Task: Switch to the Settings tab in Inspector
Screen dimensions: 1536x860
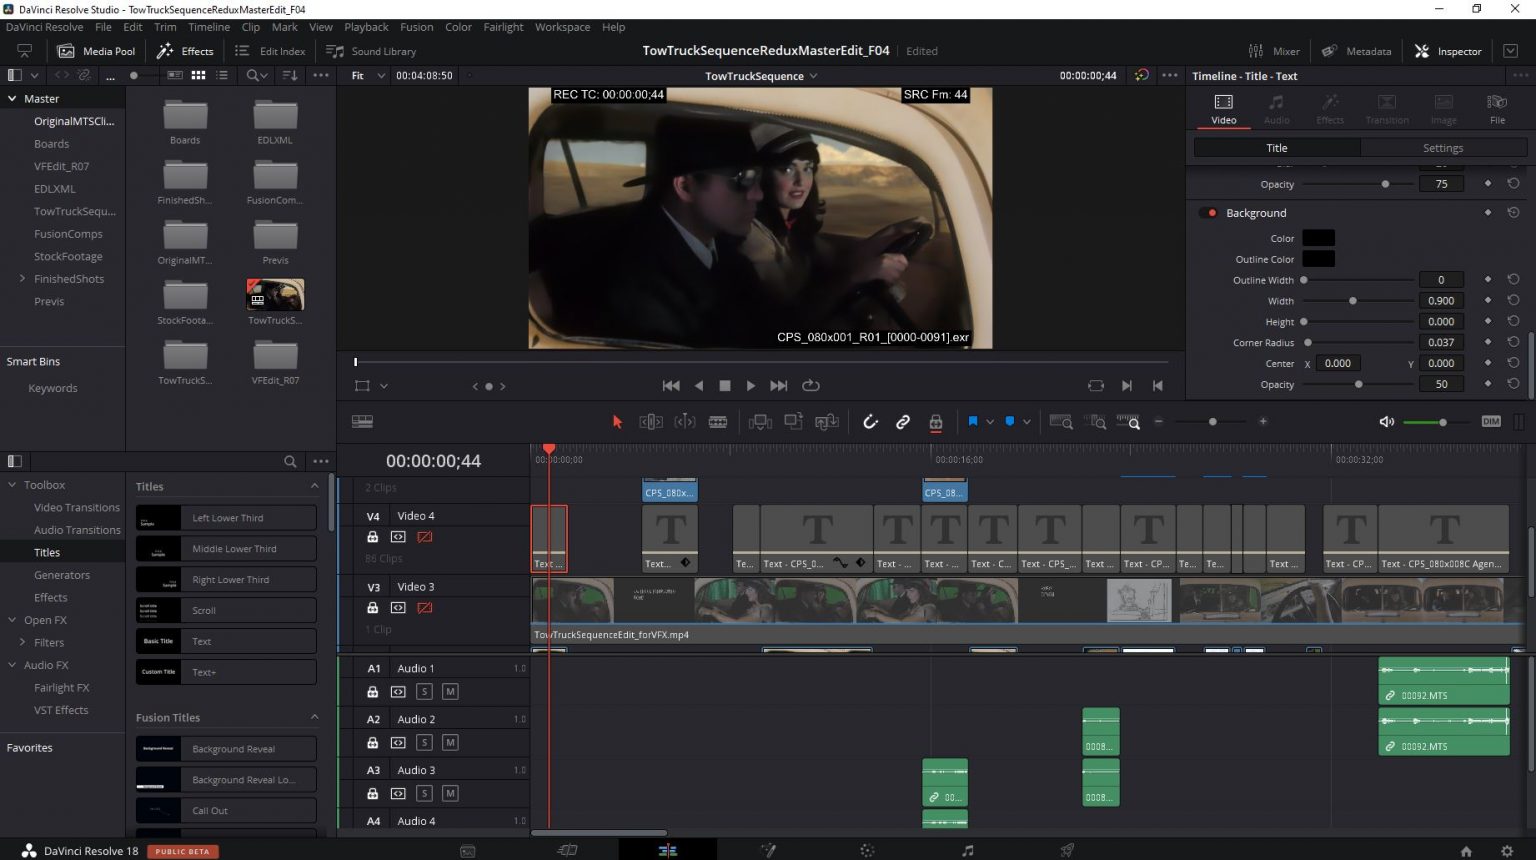Action: tap(1442, 147)
